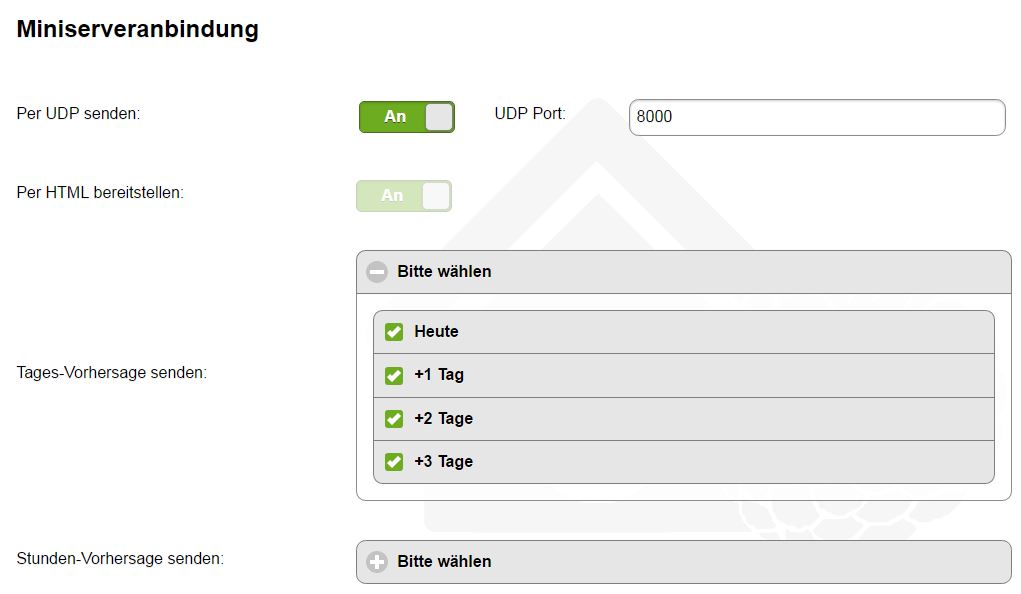This screenshot has width=1021, height=594.
Task: Click the 'Miniserveranbindung' heading
Action: [x=138, y=30]
